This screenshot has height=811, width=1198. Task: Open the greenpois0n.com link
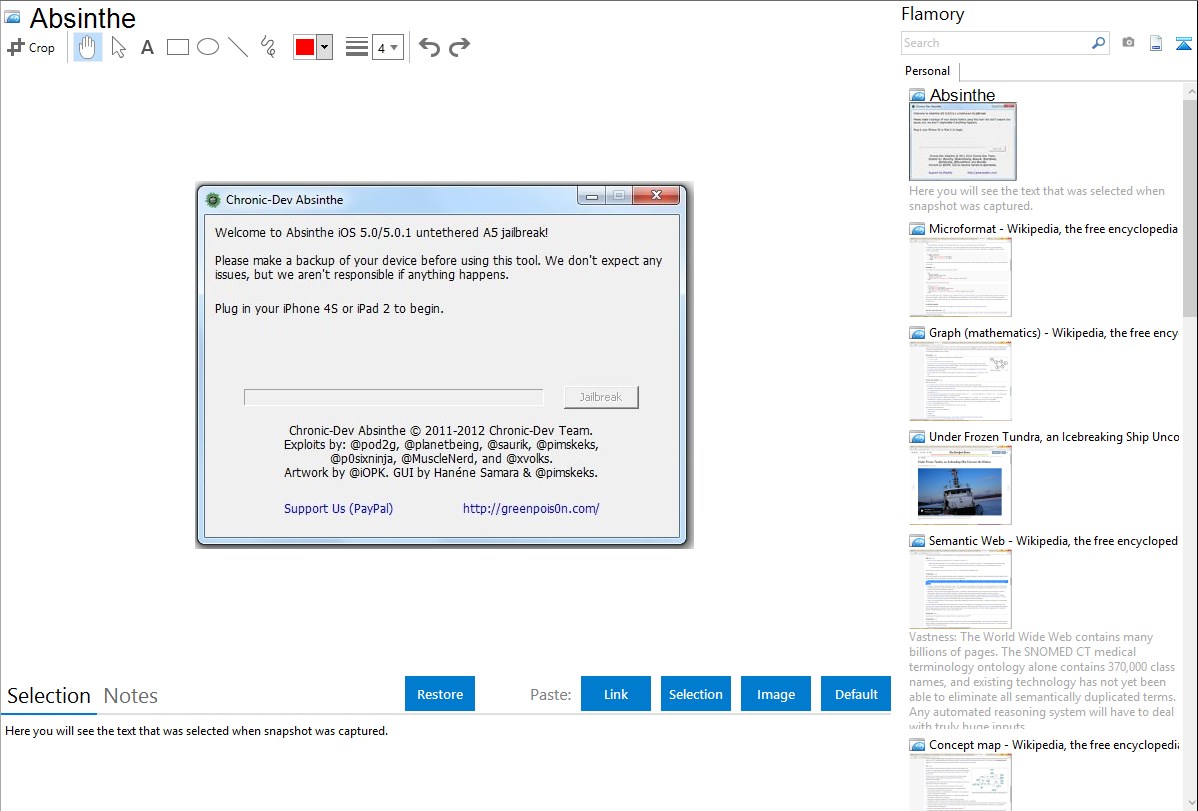tap(531, 508)
